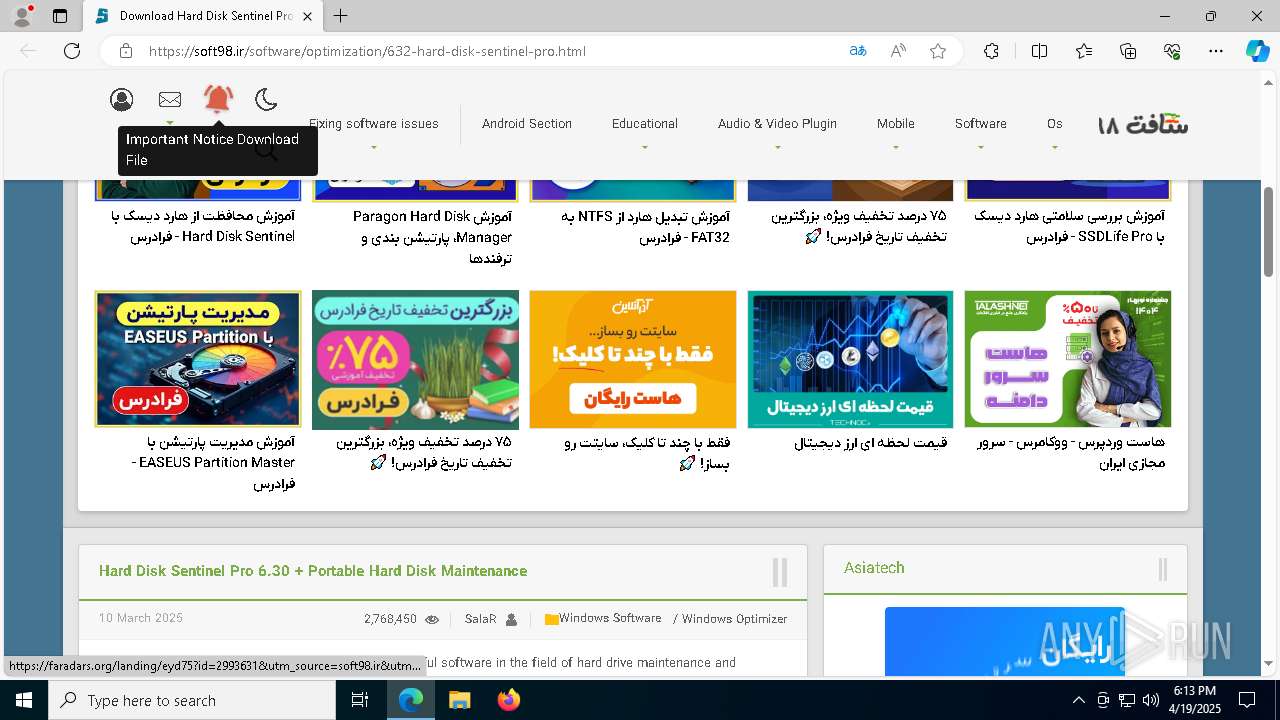Click the Windows Optimizer category link
This screenshot has height=720, width=1280.
(x=735, y=619)
